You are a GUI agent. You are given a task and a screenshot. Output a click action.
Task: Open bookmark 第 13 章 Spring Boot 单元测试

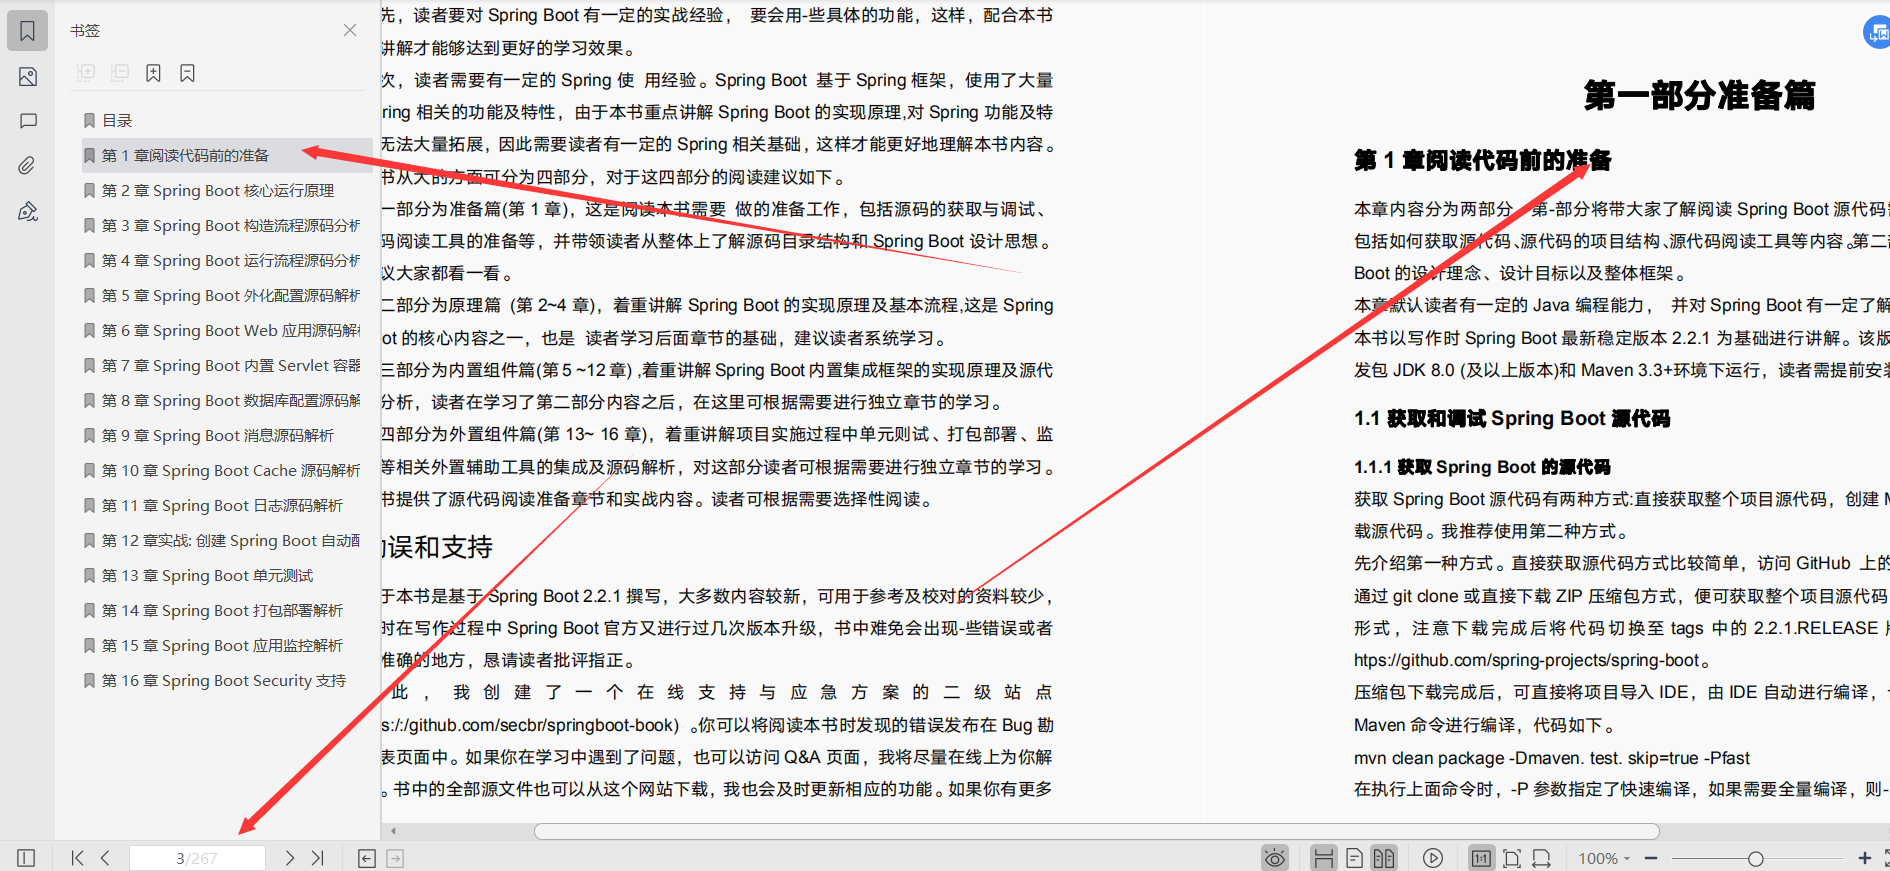tap(207, 575)
